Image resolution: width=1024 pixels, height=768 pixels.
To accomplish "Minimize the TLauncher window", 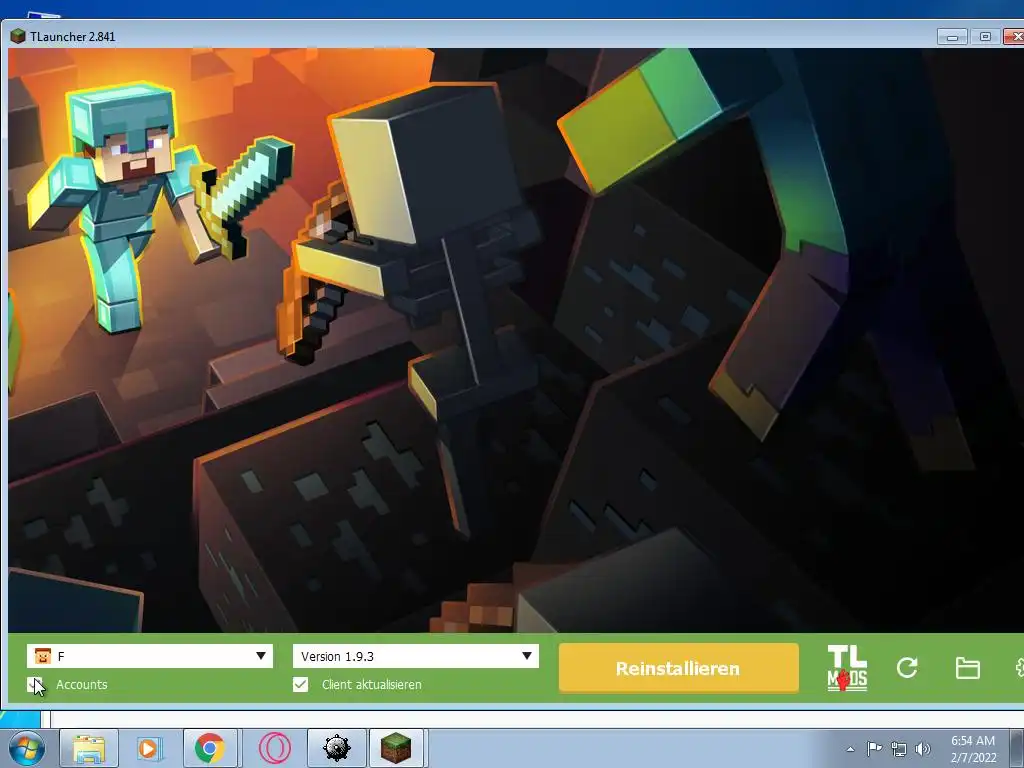I will 952,37.
